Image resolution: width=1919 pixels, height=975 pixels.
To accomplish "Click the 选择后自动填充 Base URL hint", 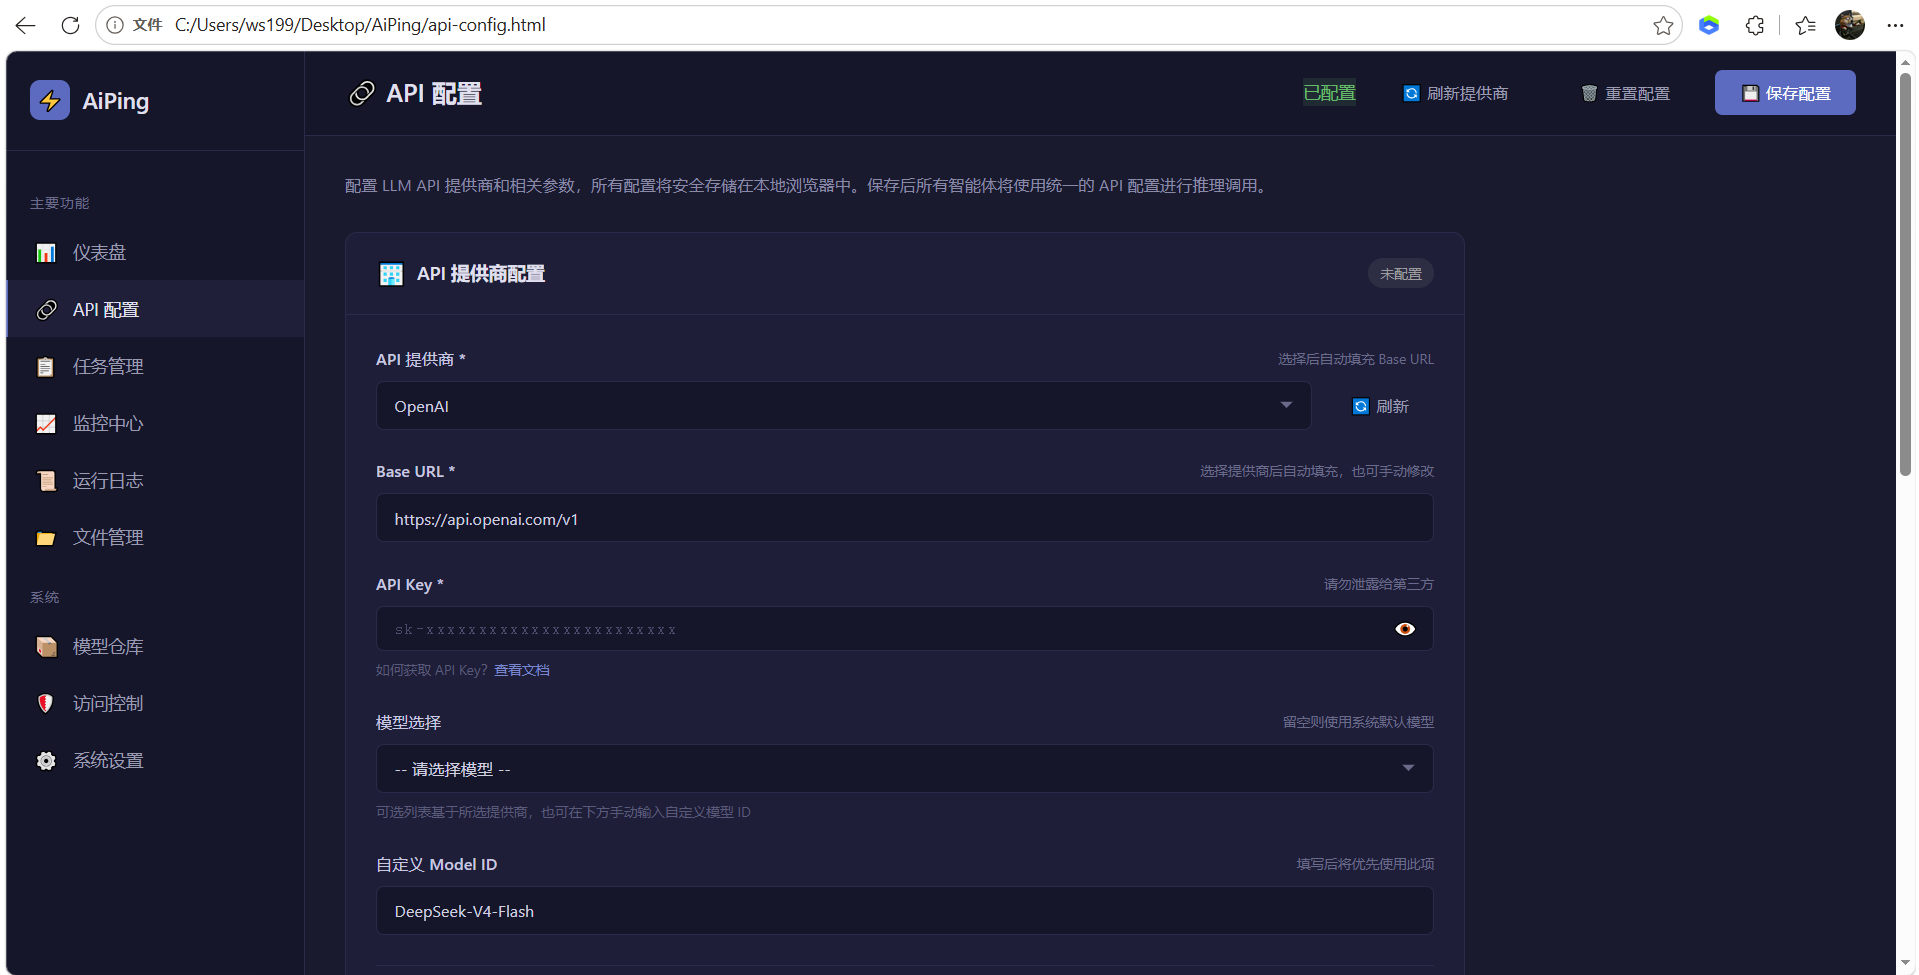I will click(1356, 359).
